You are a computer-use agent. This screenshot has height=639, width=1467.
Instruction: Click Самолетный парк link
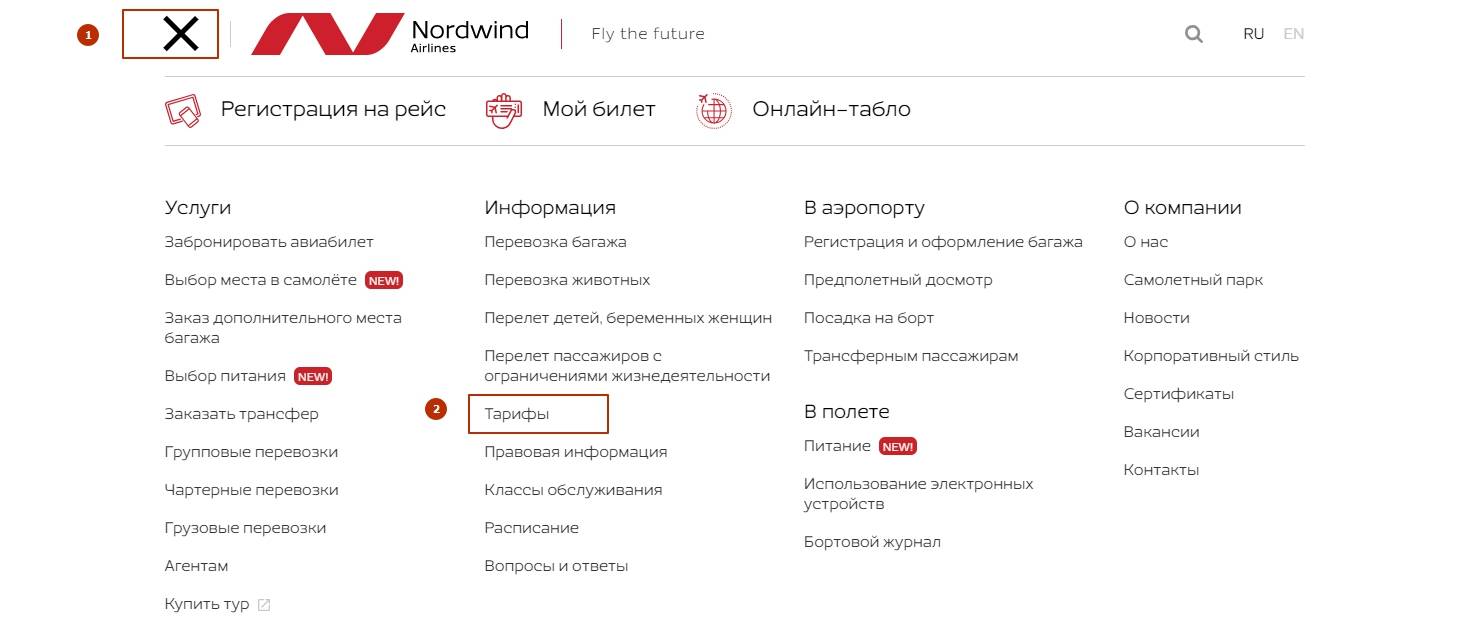tap(1193, 280)
